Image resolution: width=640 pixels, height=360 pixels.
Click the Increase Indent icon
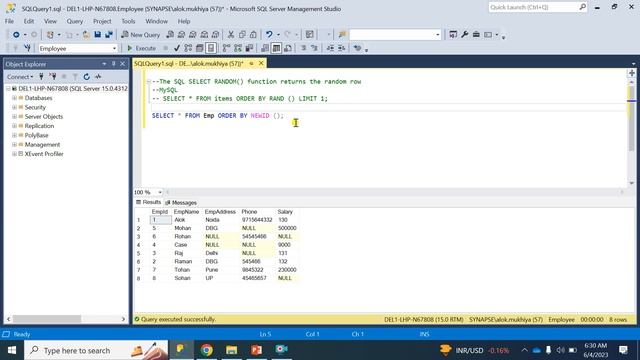[x=342, y=48]
